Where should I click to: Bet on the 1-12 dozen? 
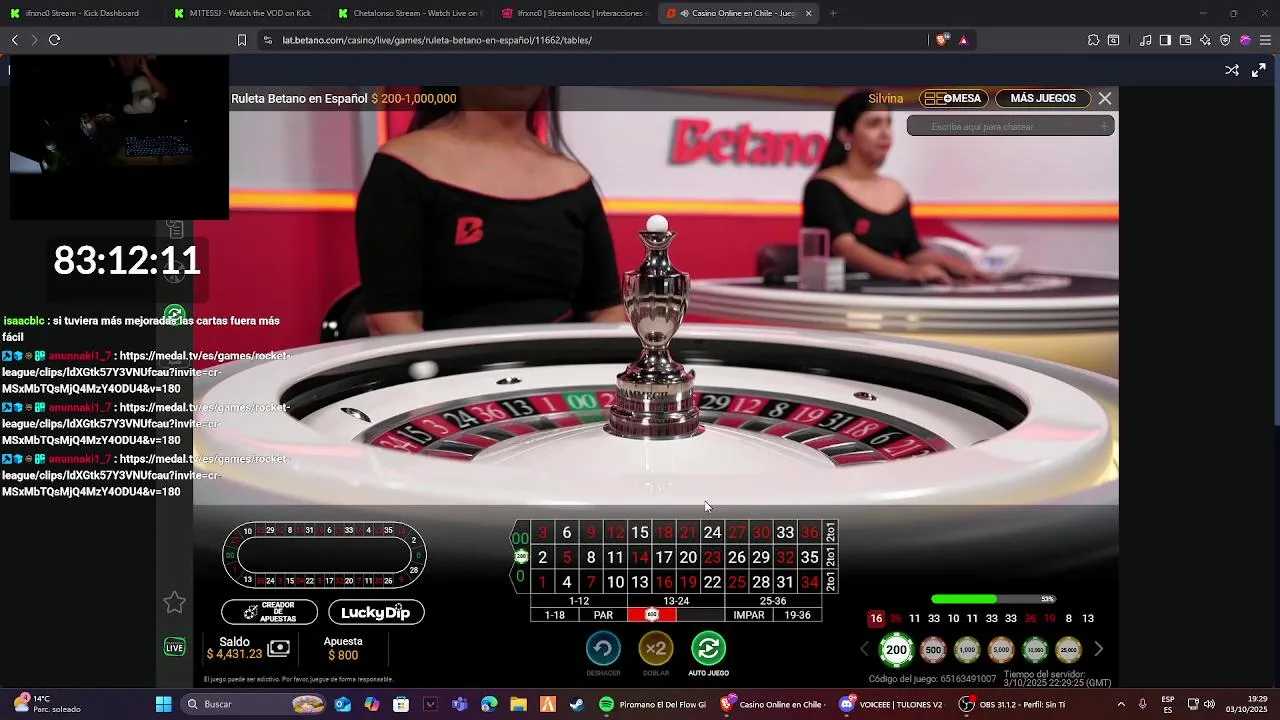579,601
